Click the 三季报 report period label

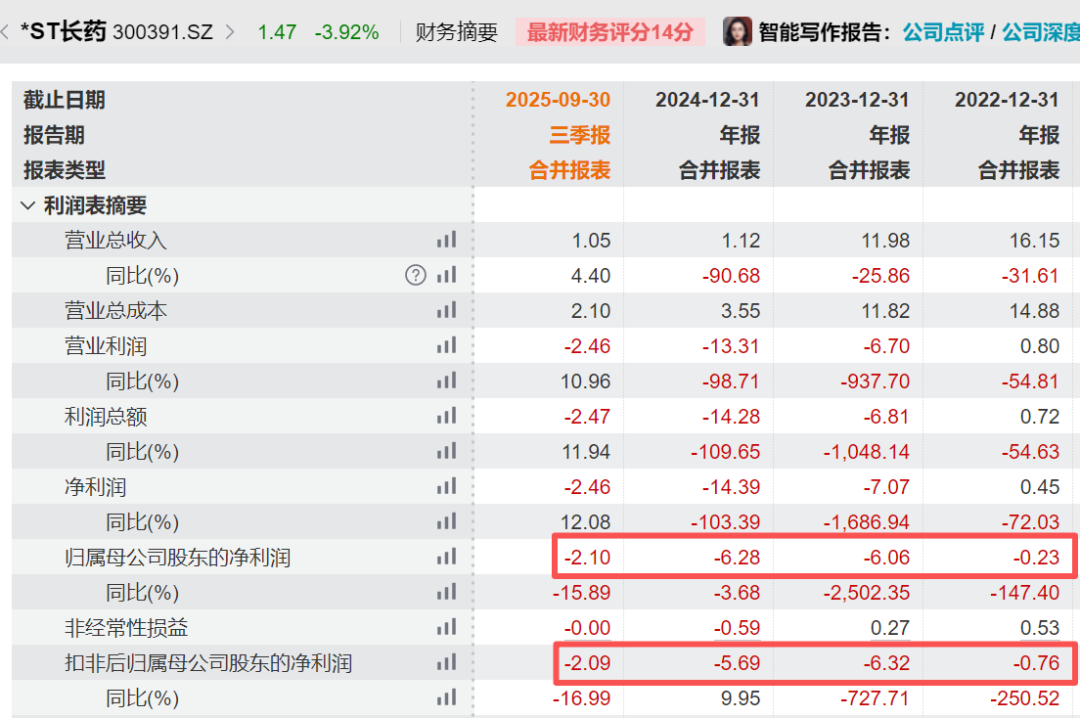coord(579,135)
